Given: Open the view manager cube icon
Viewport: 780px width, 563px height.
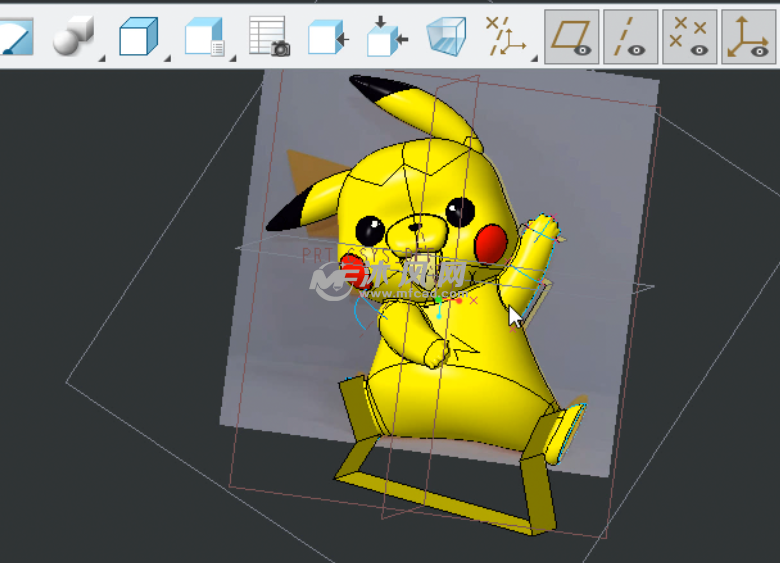Looking at the screenshot, I should (204, 36).
